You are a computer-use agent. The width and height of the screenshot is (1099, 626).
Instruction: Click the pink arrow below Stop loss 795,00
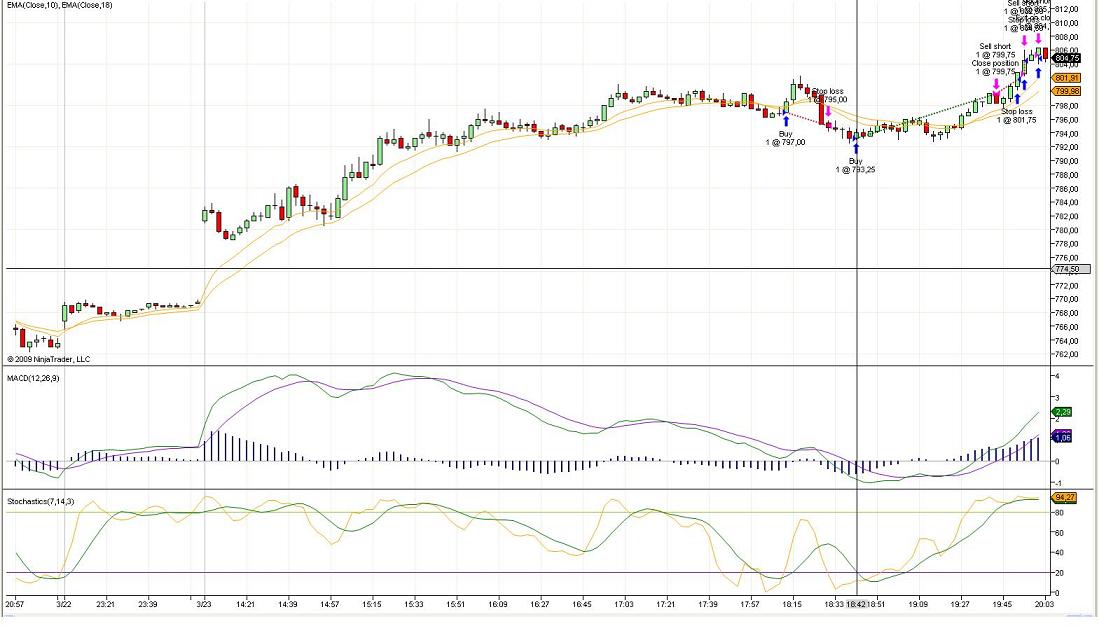coord(828,111)
